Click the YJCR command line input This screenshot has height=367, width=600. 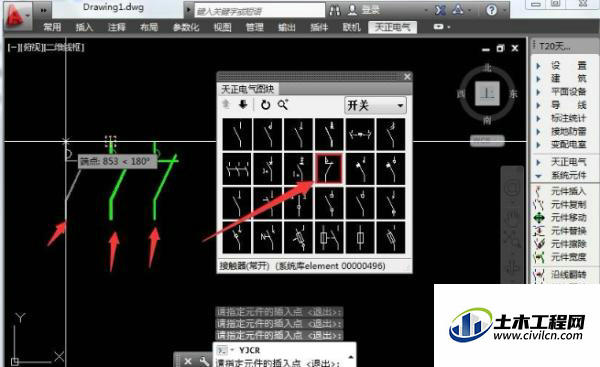click(283, 350)
